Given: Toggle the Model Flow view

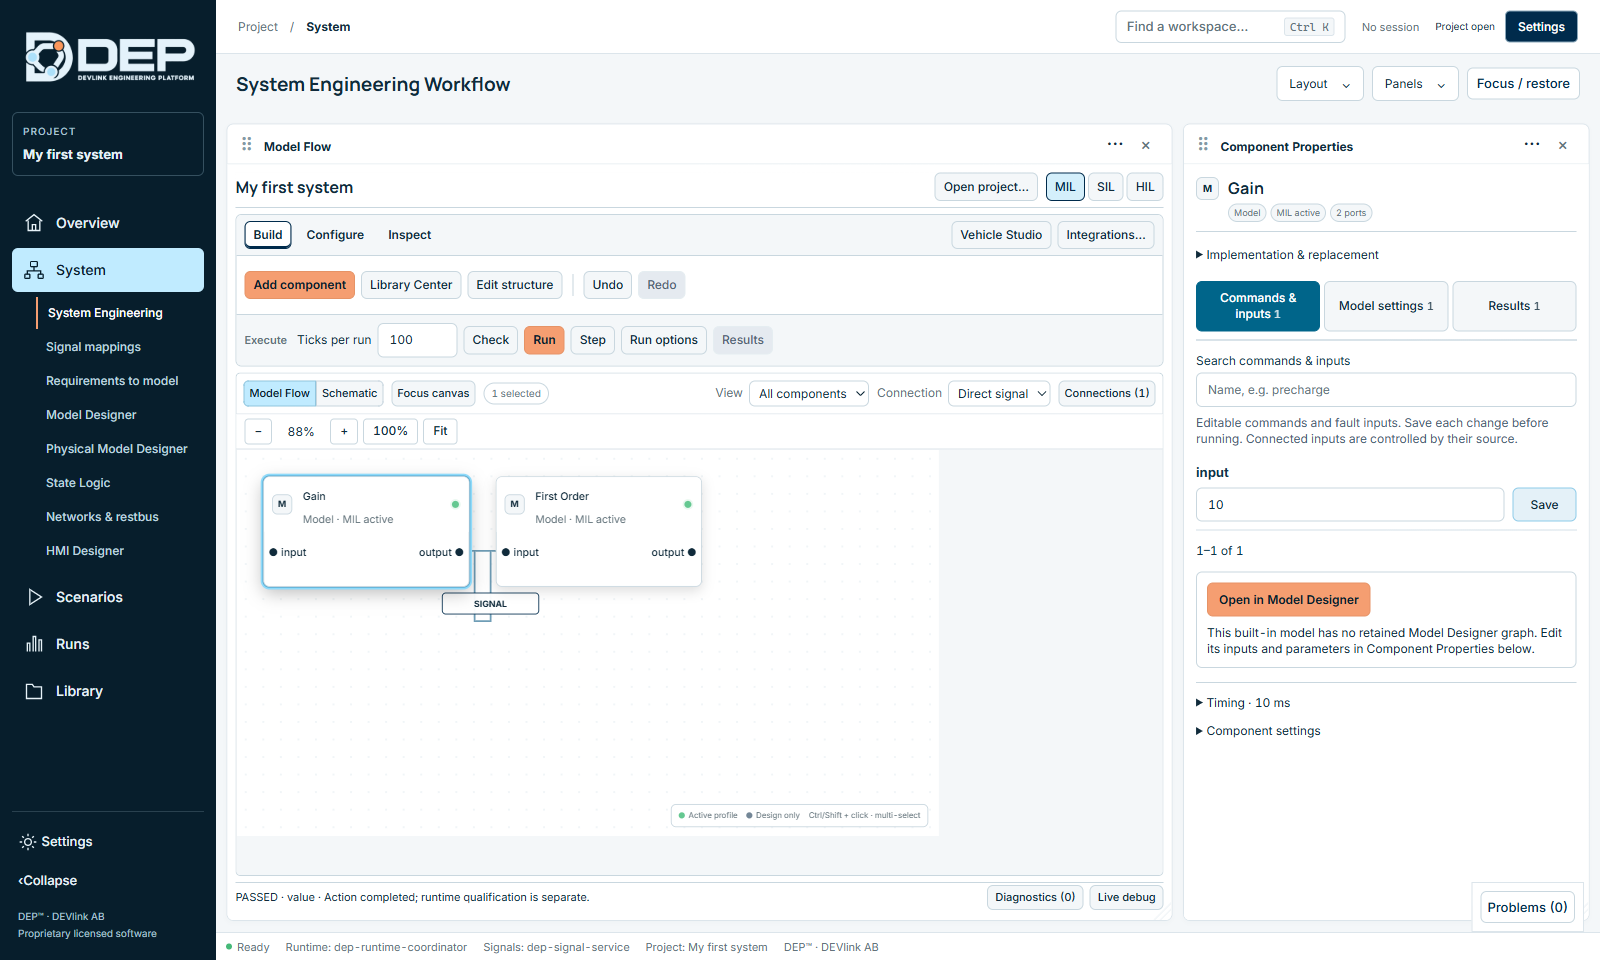Looking at the screenshot, I should (x=280, y=393).
